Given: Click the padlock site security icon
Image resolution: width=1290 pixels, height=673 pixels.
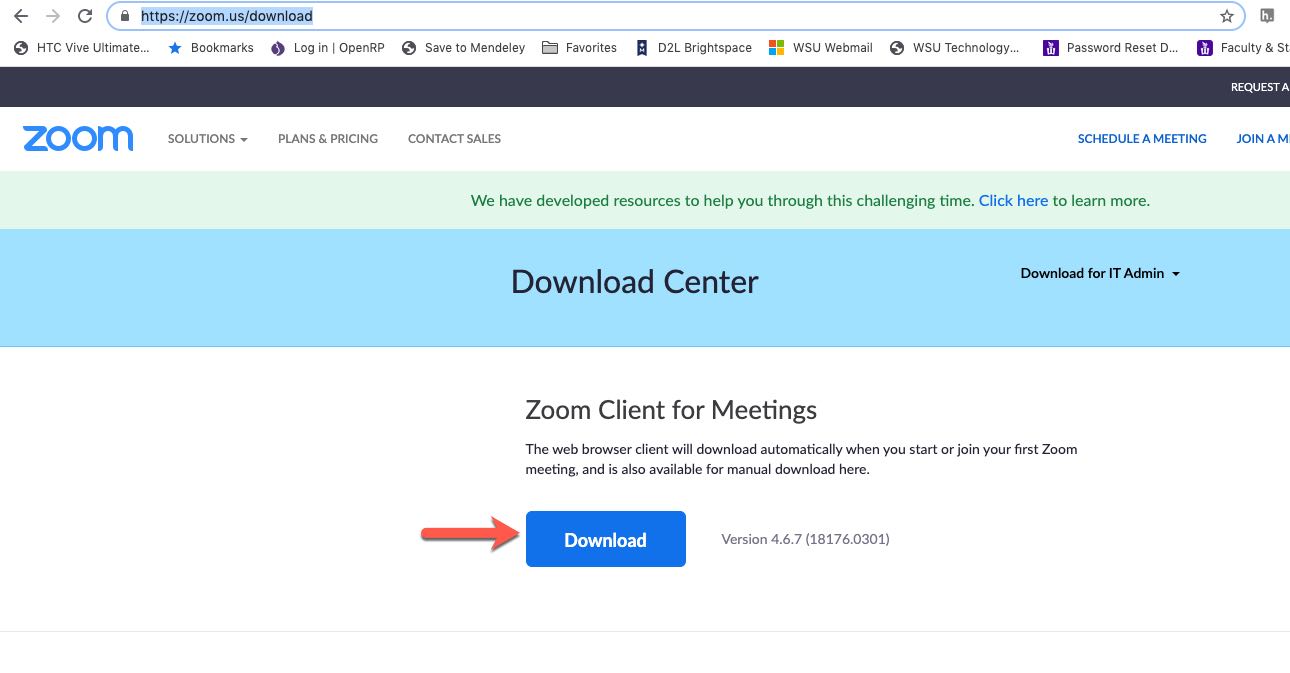Looking at the screenshot, I should tap(125, 16).
